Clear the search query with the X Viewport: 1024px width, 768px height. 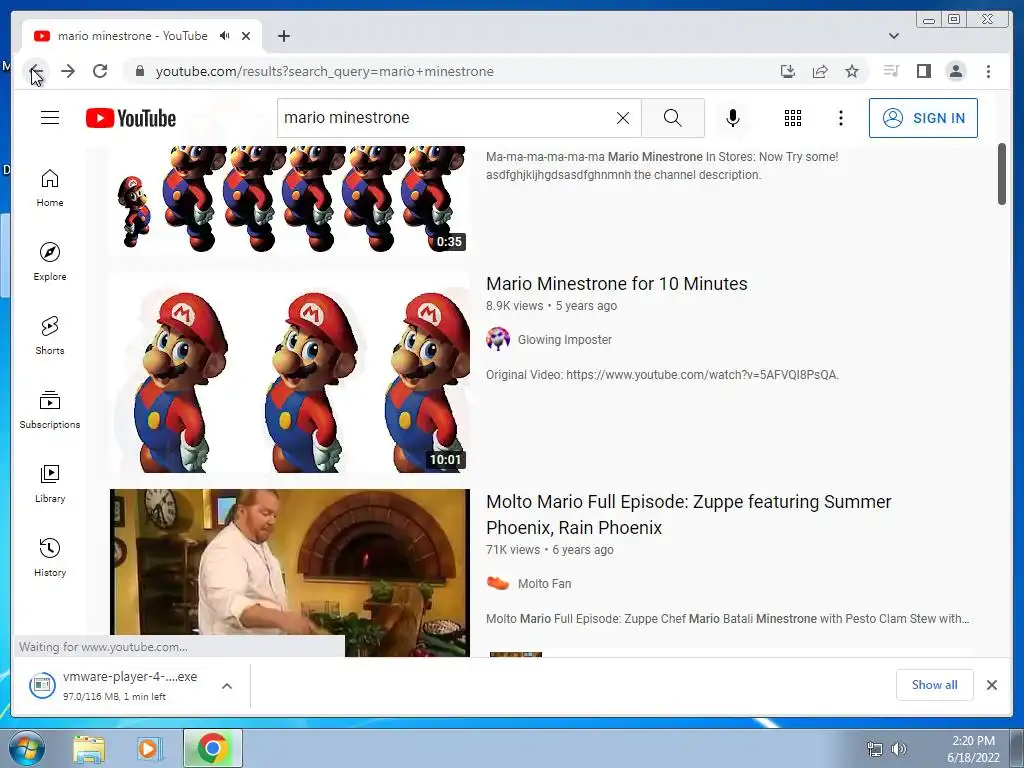pyautogui.click(x=622, y=118)
